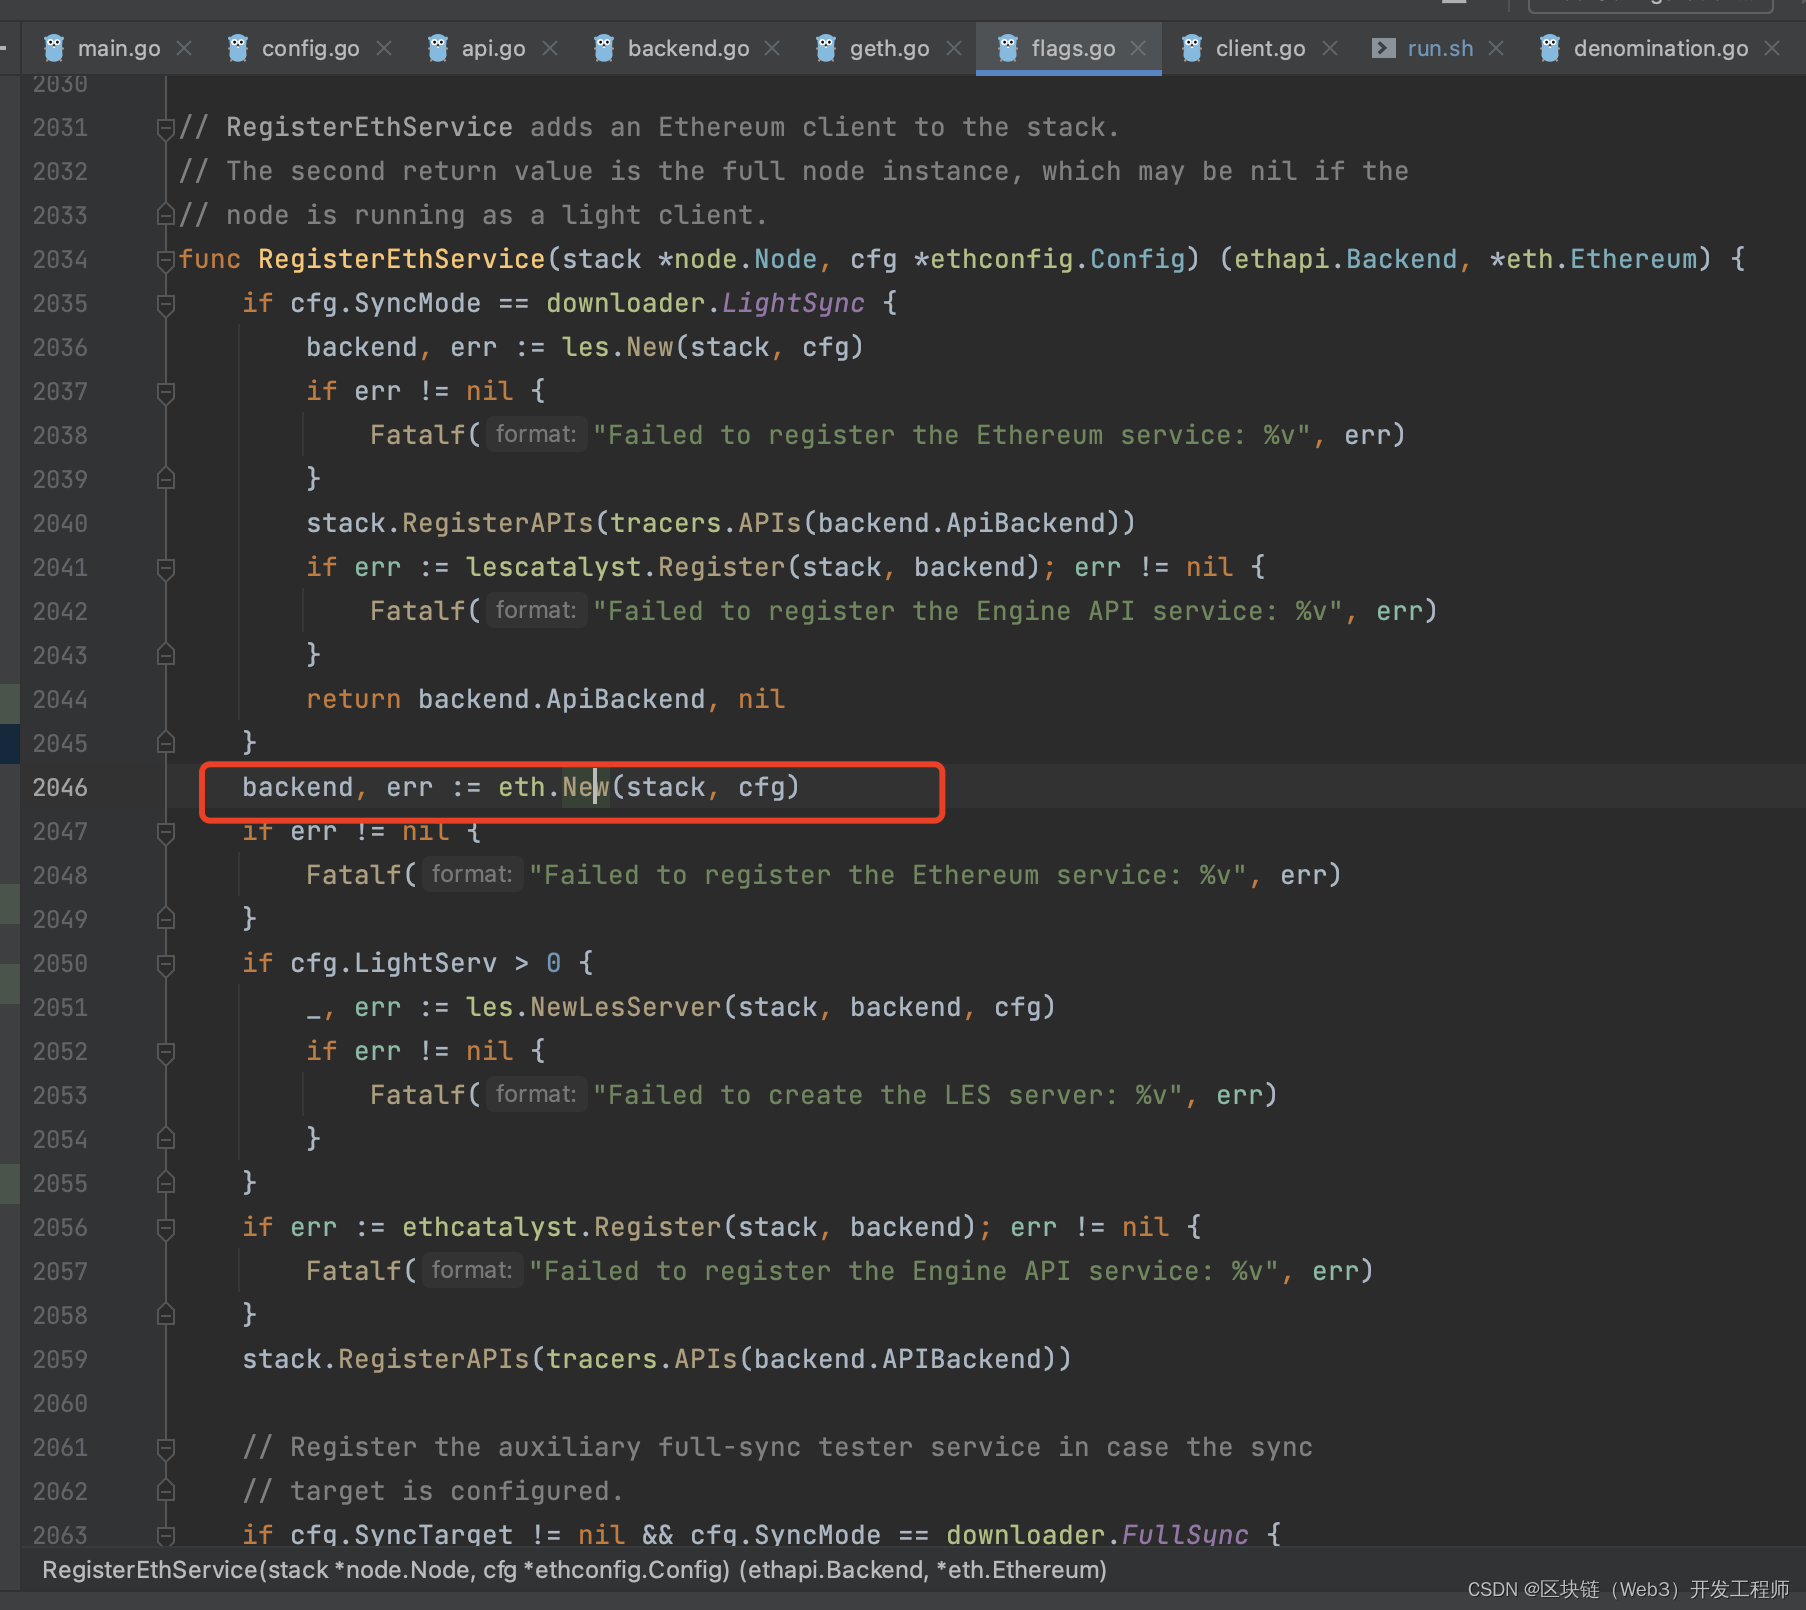The image size is (1806, 1610).
Task: Fold the SyncTarget if block at line 2063
Action: click(x=166, y=1534)
